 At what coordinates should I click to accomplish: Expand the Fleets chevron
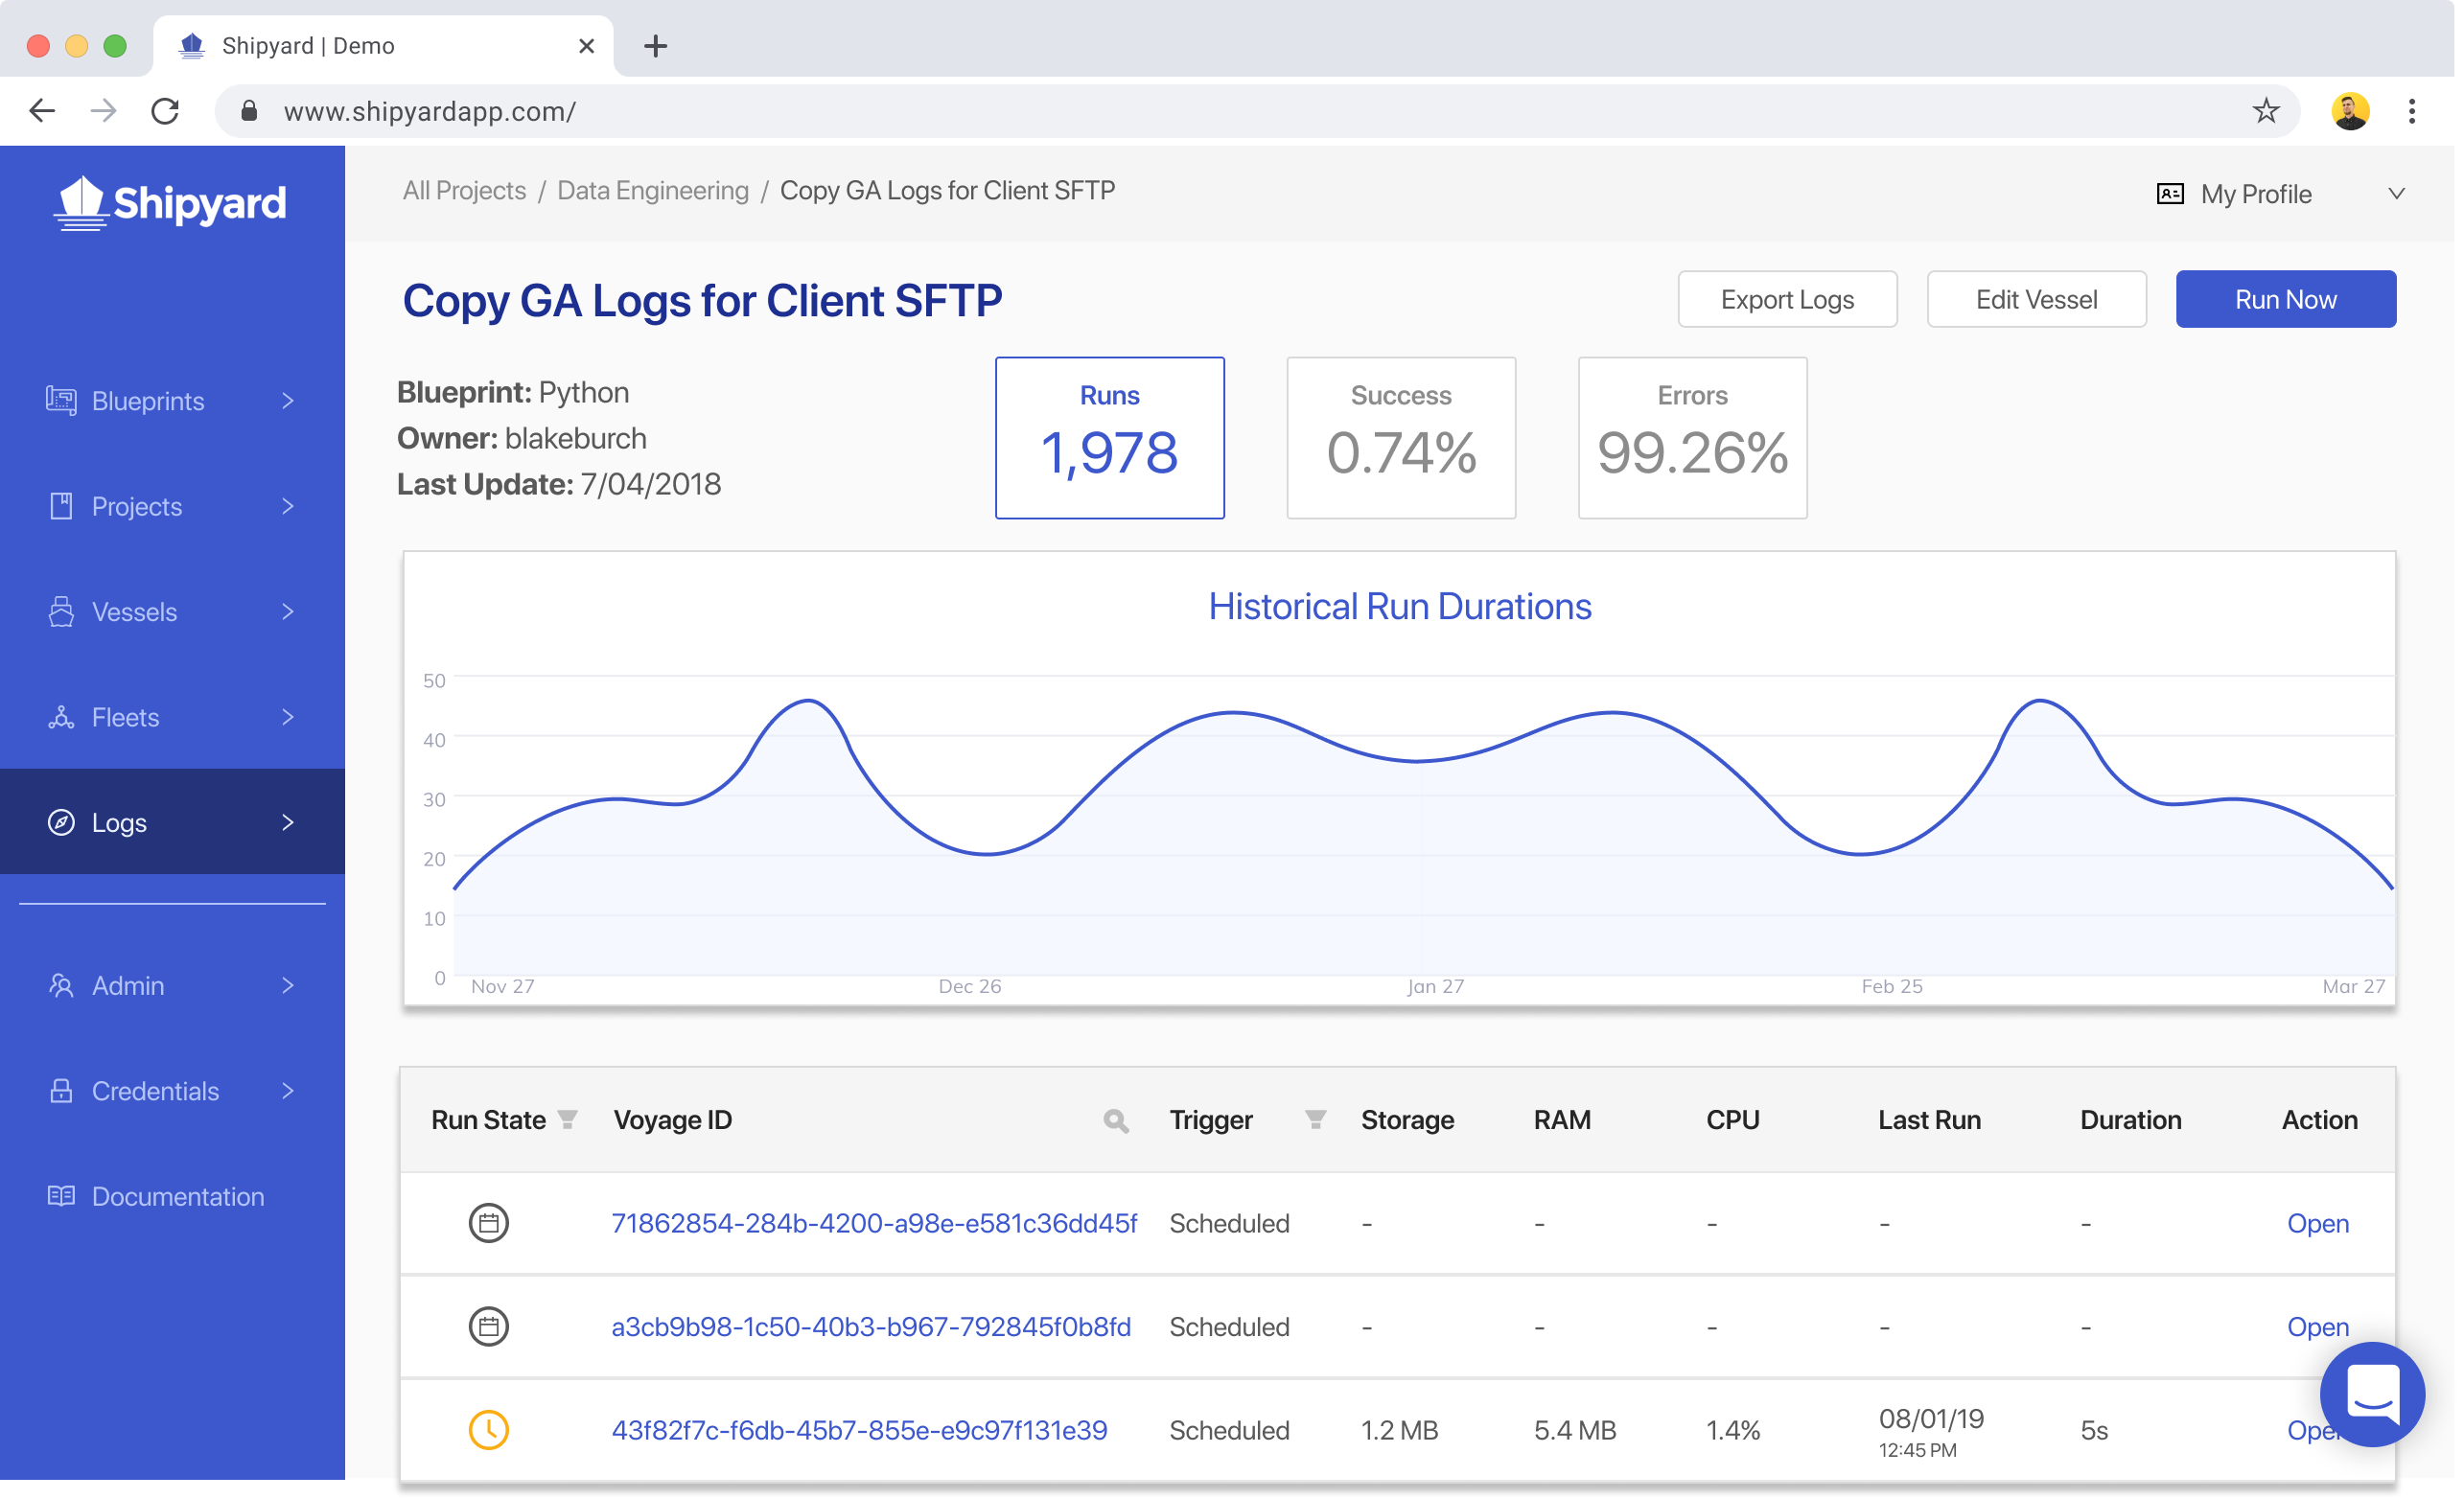pos(288,718)
